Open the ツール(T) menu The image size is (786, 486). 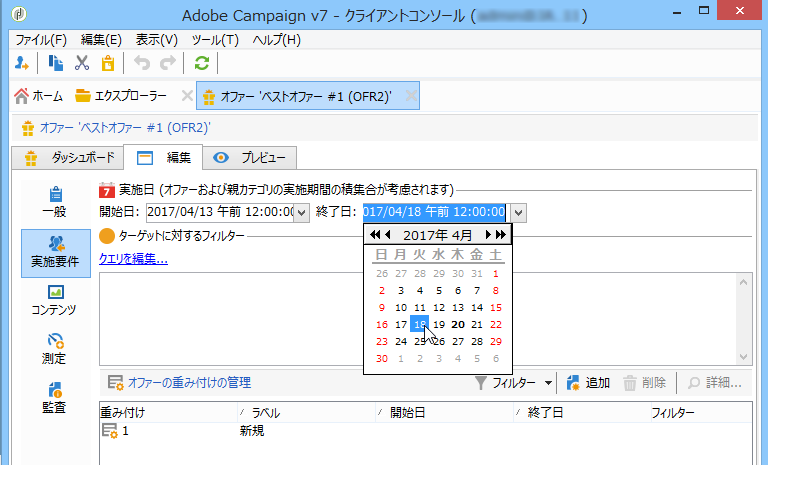pyautogui.click(x=215, y=40)
